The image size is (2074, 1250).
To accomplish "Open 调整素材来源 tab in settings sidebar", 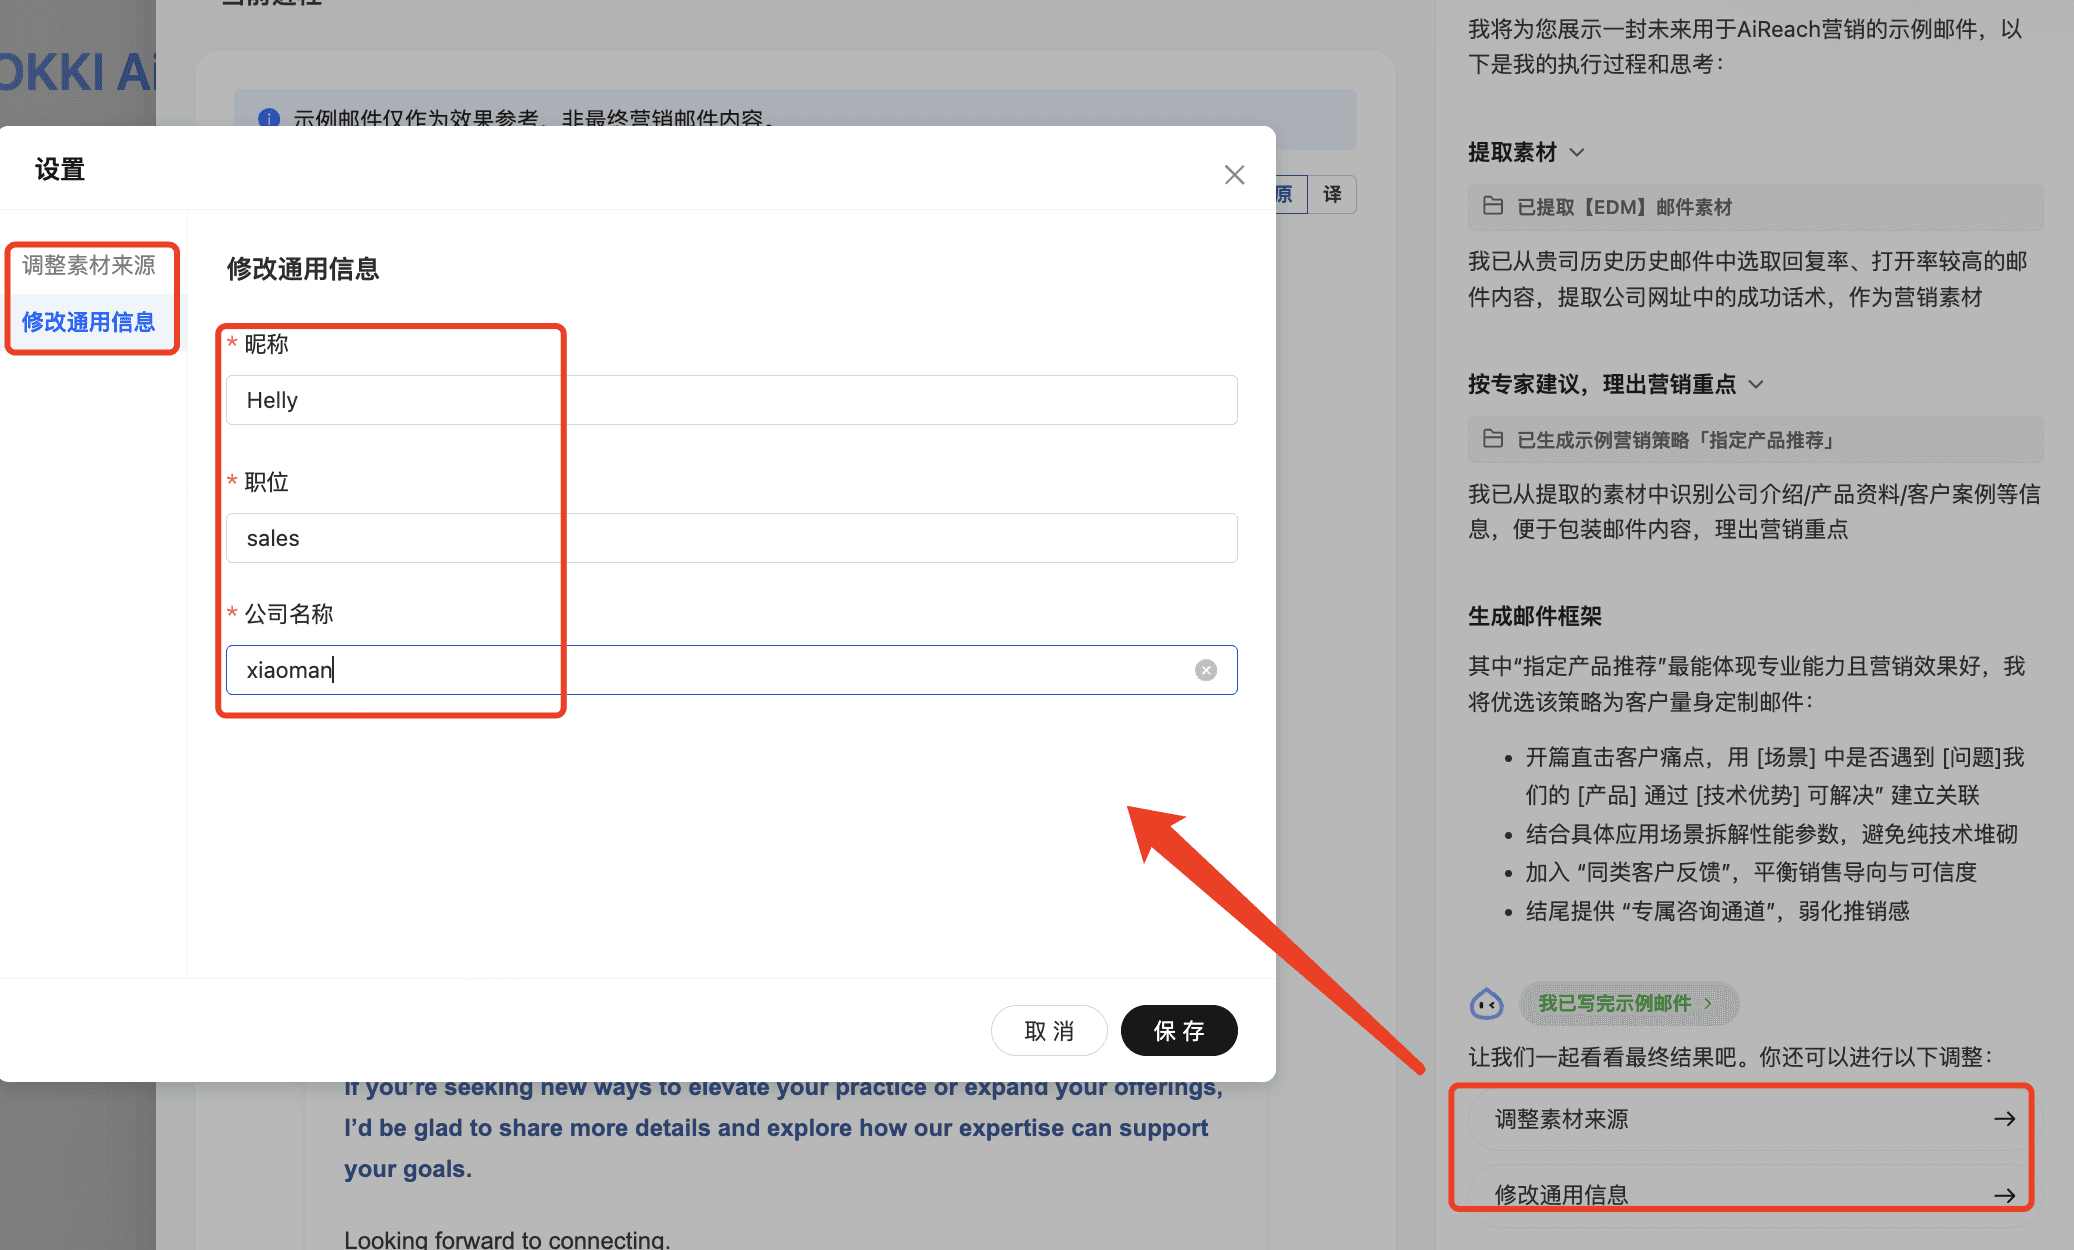I will (x=89, y=265).
